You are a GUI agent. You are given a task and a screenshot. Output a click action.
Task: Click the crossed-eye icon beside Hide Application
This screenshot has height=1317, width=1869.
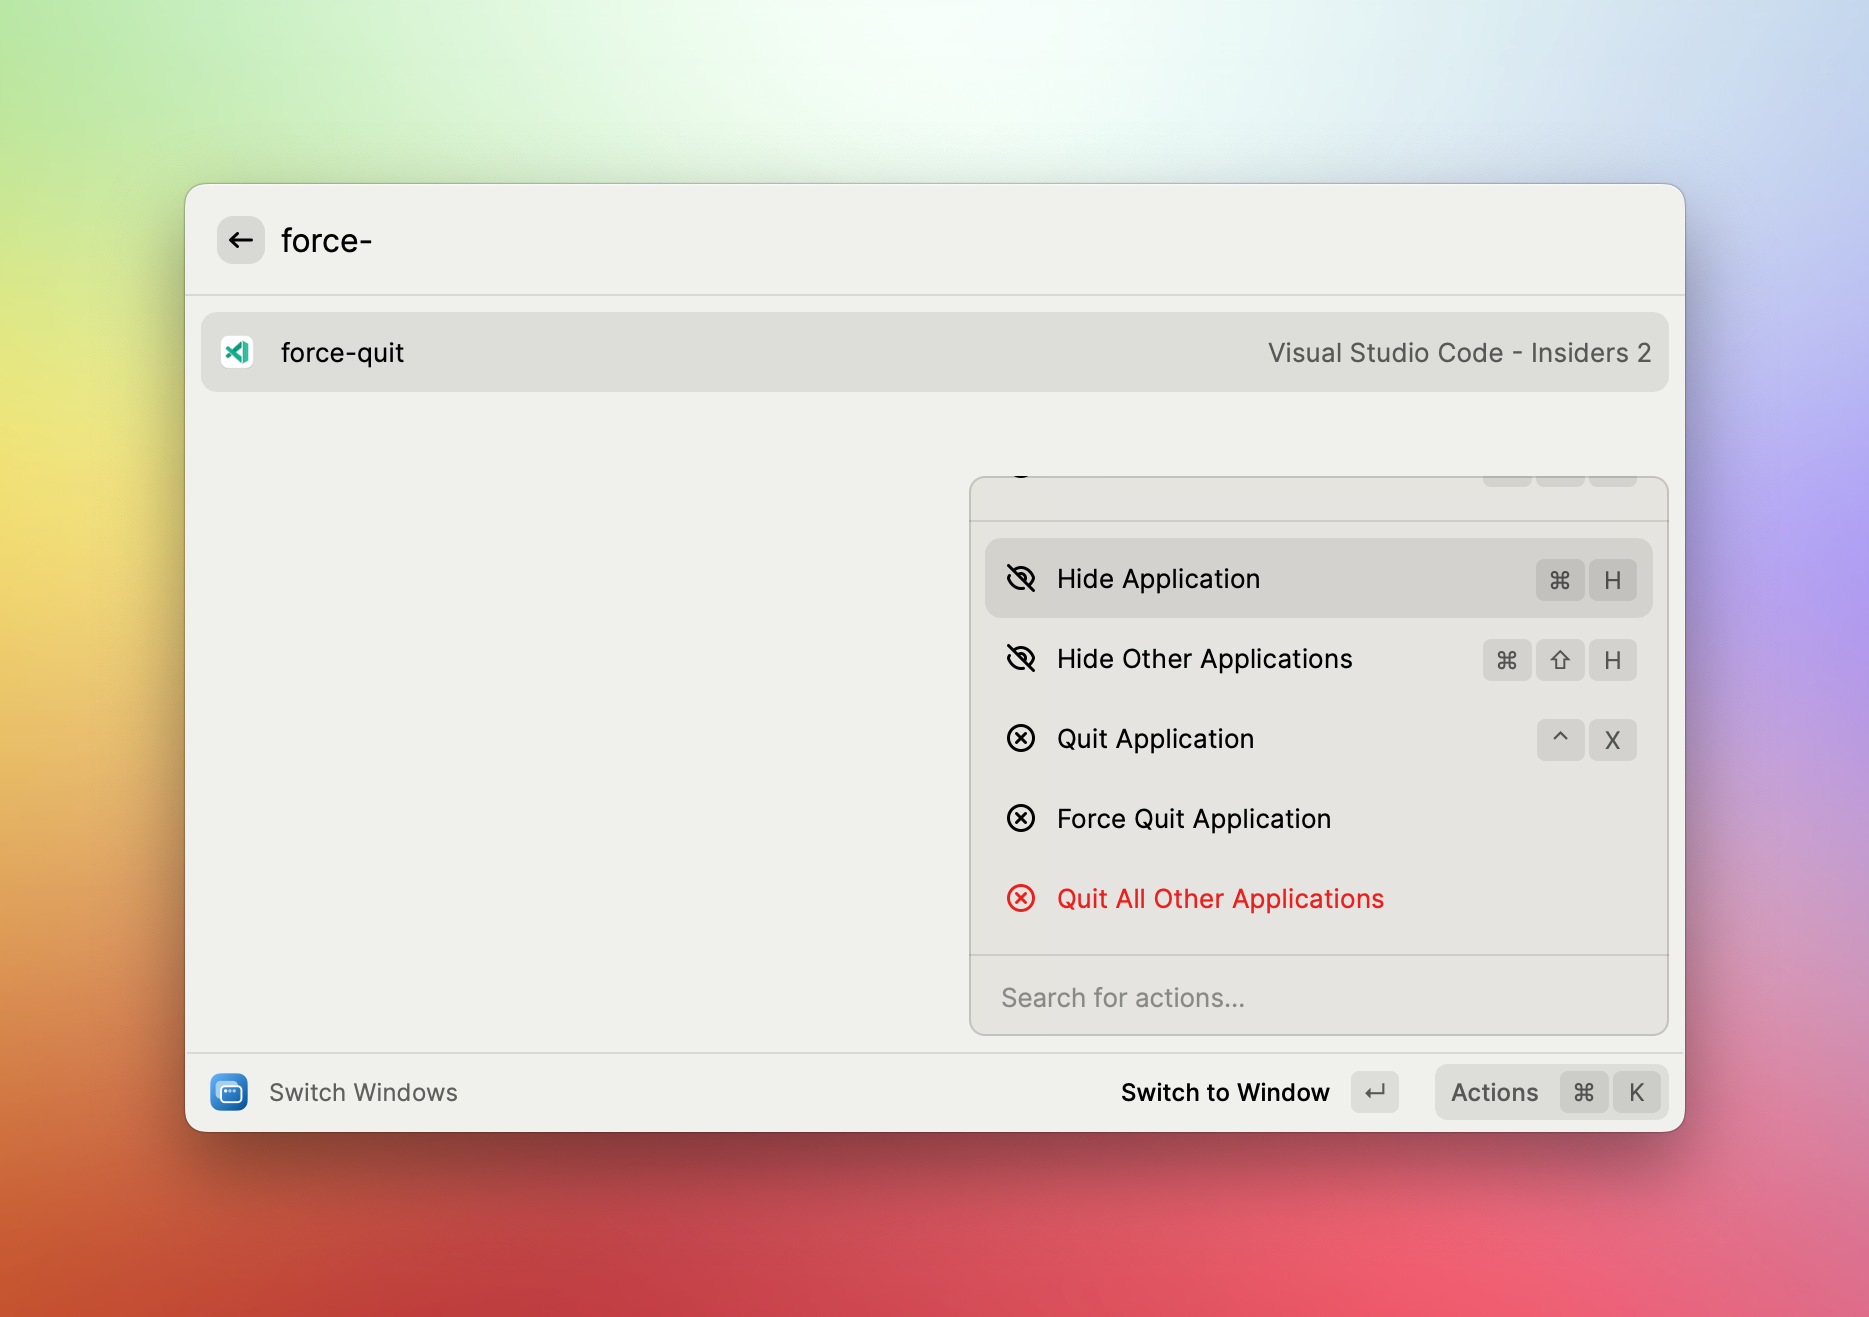click(1021, 579)
